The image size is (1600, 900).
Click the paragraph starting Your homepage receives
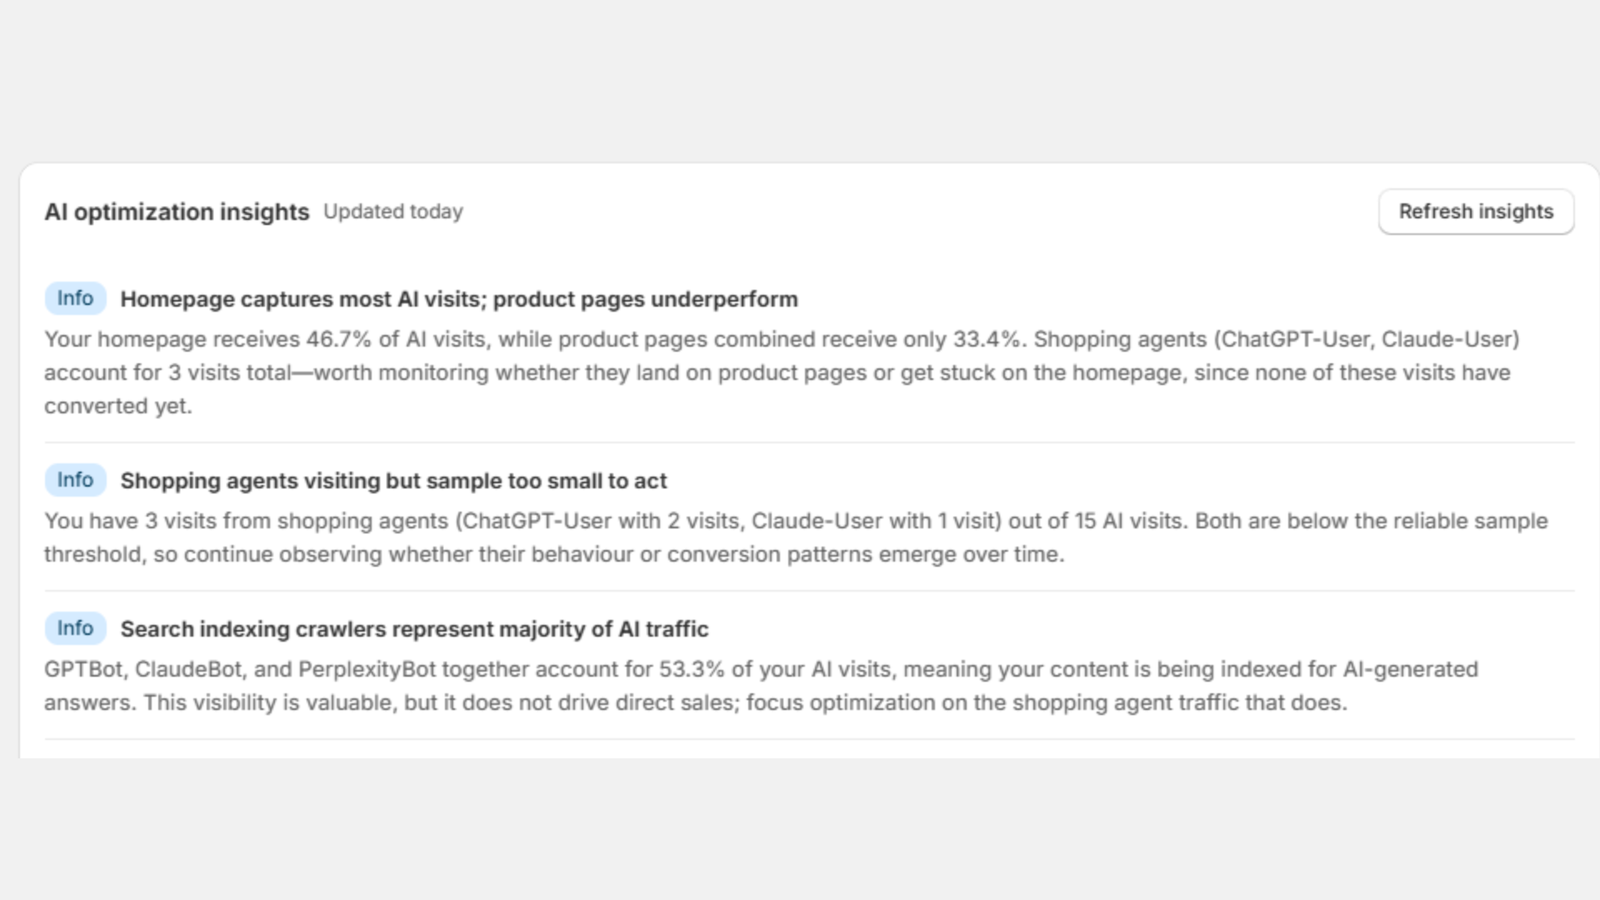tap(781, 372)
